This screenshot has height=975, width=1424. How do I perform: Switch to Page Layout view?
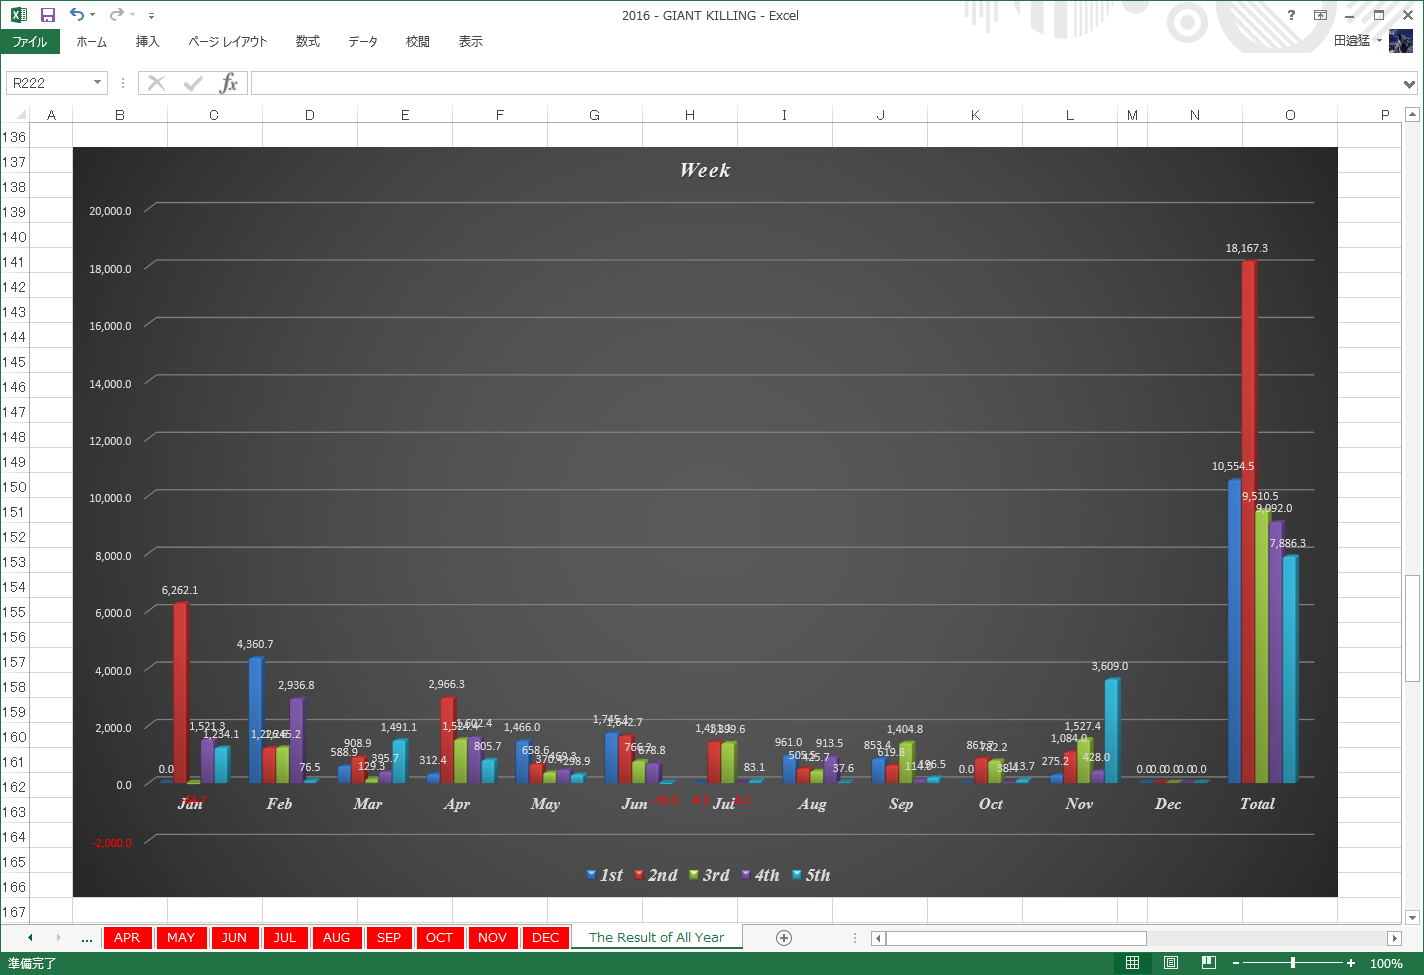click(x=1170, y=963)
